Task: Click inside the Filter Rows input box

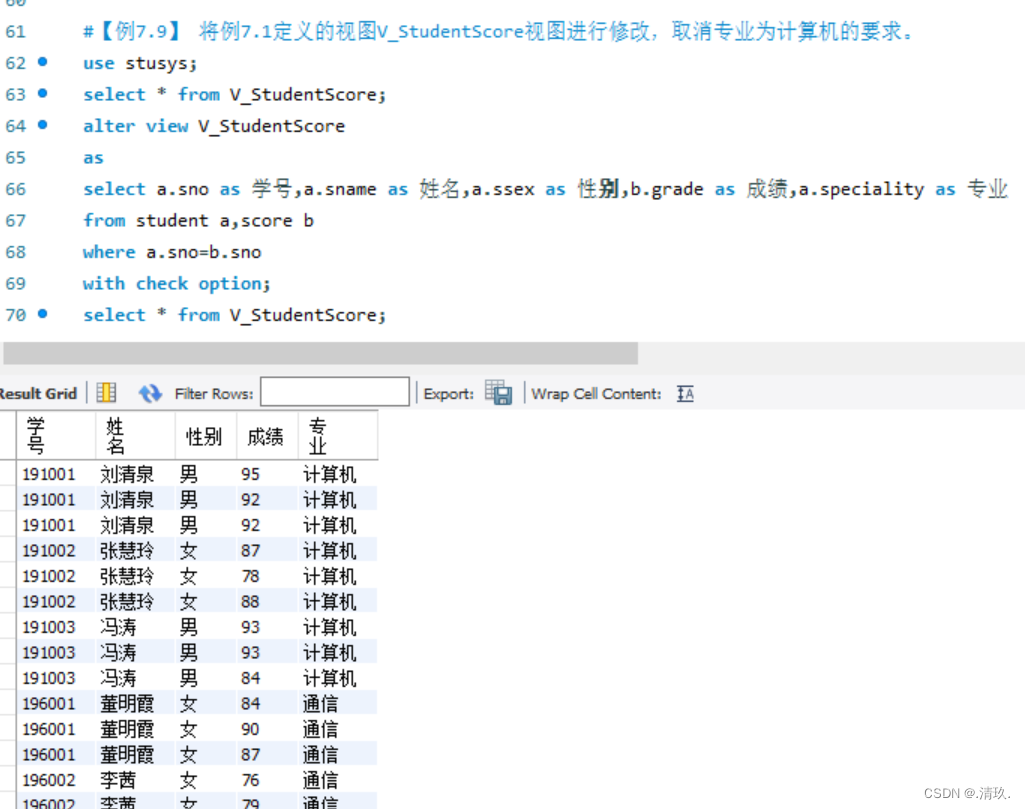Action: (x=334, y=391)
